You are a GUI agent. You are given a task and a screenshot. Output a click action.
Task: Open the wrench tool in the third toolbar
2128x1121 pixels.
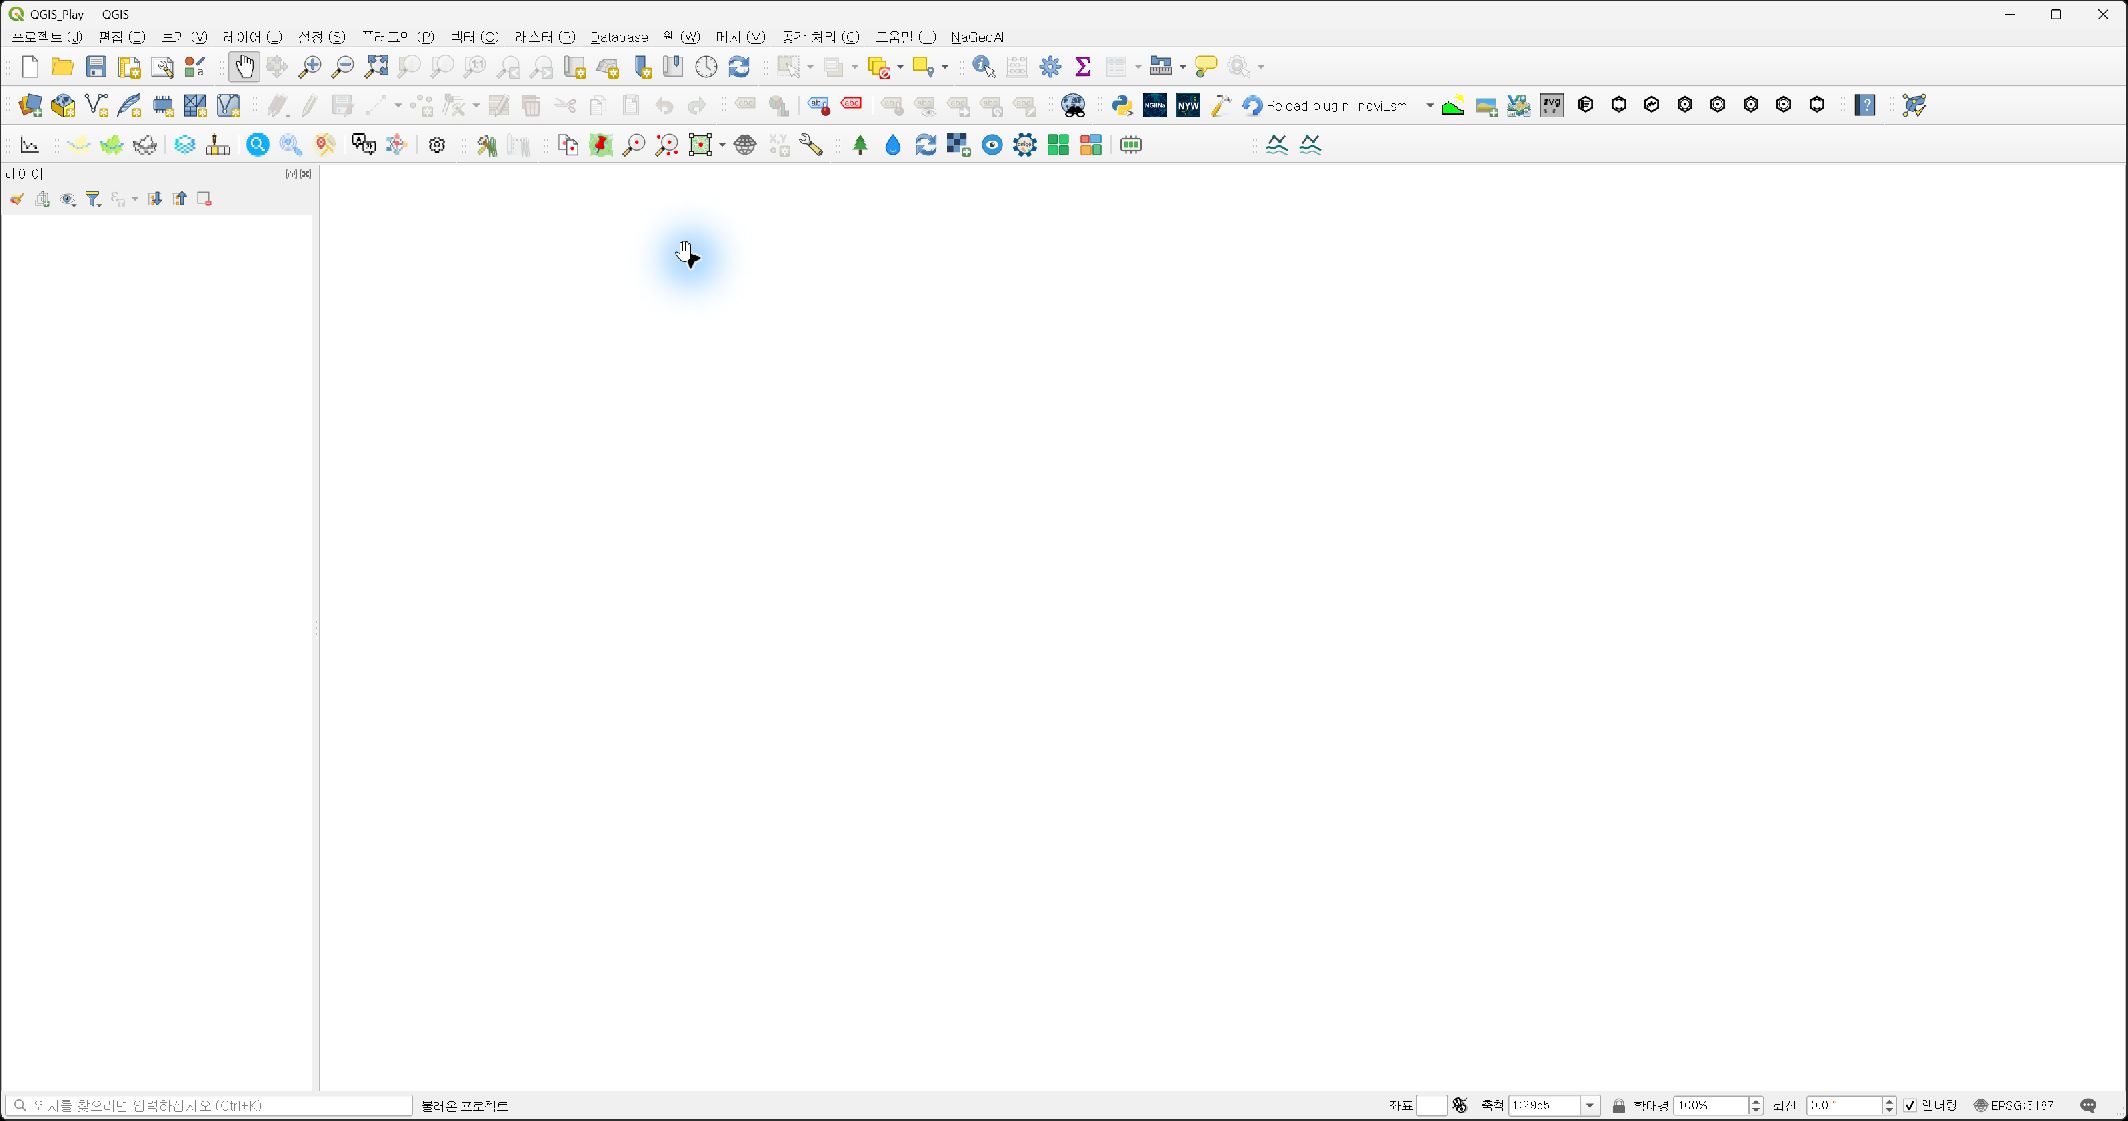pyautogui.click(x=811, y=145)
